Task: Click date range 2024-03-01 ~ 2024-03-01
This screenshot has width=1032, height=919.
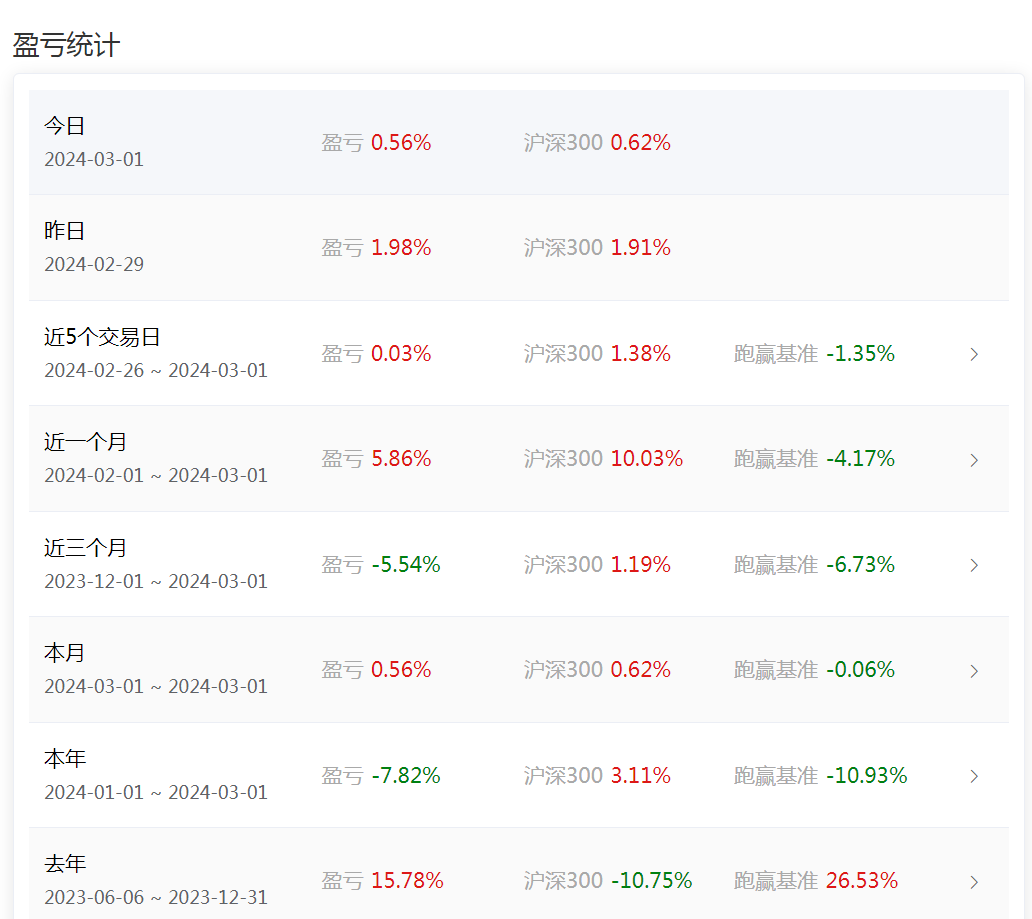Action: pos(156,686)
